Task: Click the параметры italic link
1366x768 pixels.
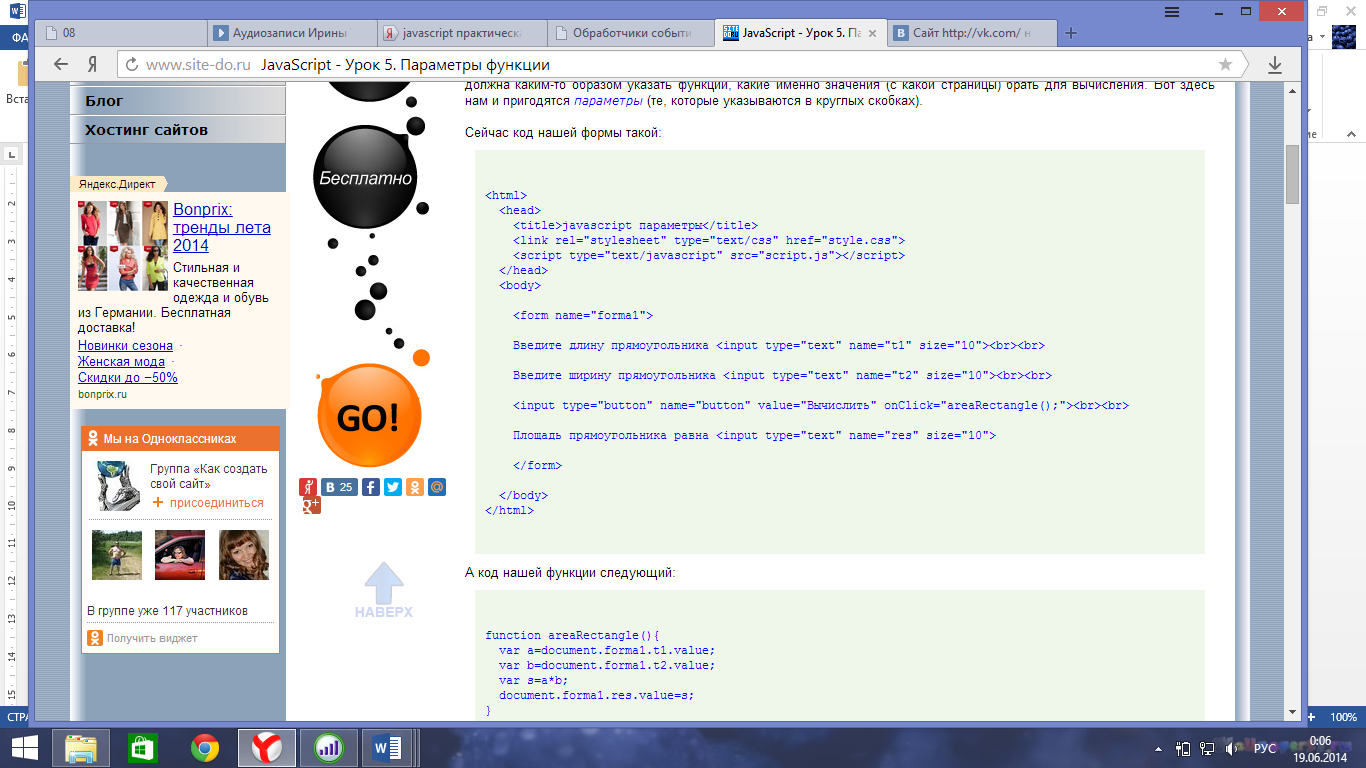Action: (608, 101)
